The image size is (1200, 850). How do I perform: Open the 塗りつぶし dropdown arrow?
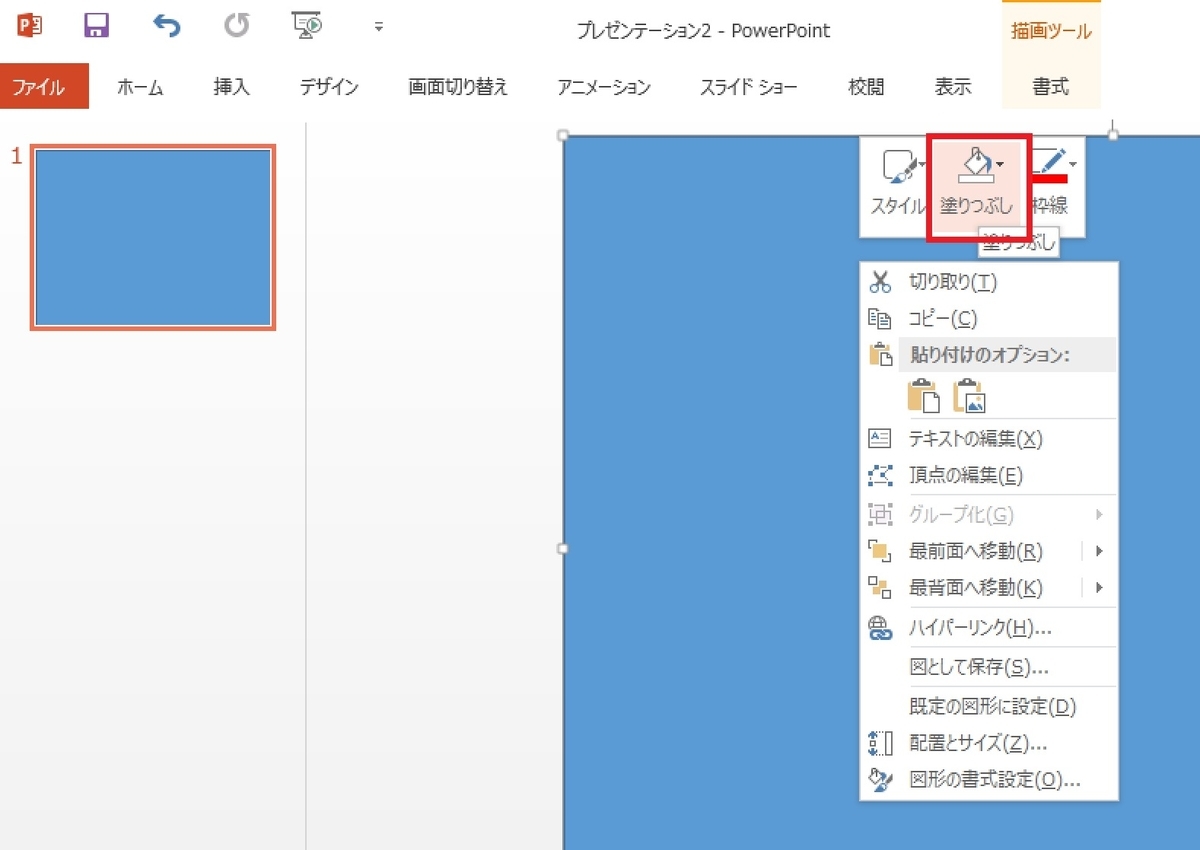(1000, 164)
